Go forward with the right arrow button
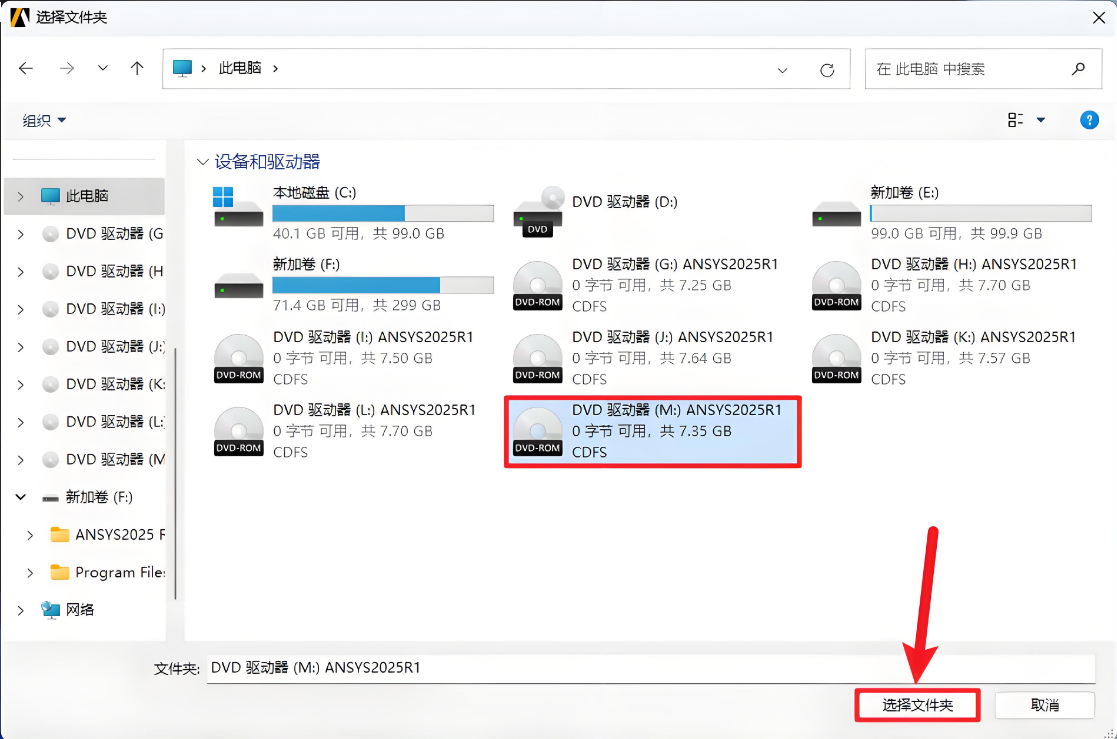Image resolution: width=1117 pixels, height=739 pixels. point(67,68)
